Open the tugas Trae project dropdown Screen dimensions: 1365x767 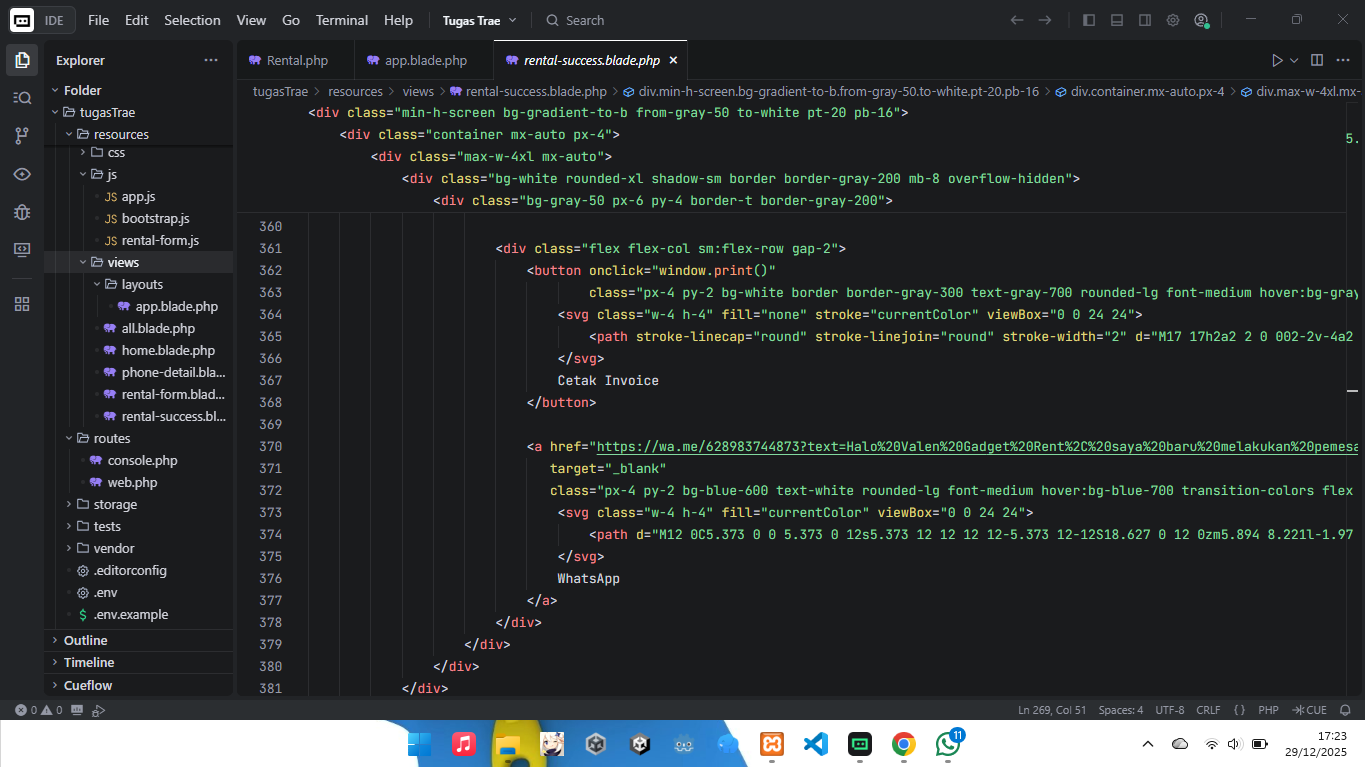[480, 20]
